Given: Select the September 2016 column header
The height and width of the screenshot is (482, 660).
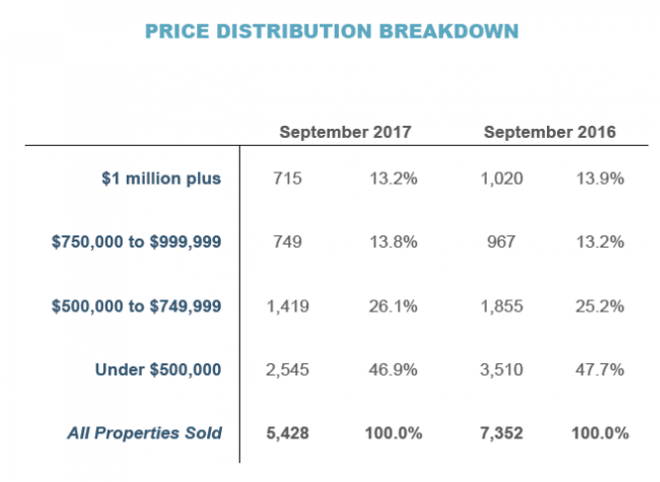Looking at the screenshot, I should [549, 132].
